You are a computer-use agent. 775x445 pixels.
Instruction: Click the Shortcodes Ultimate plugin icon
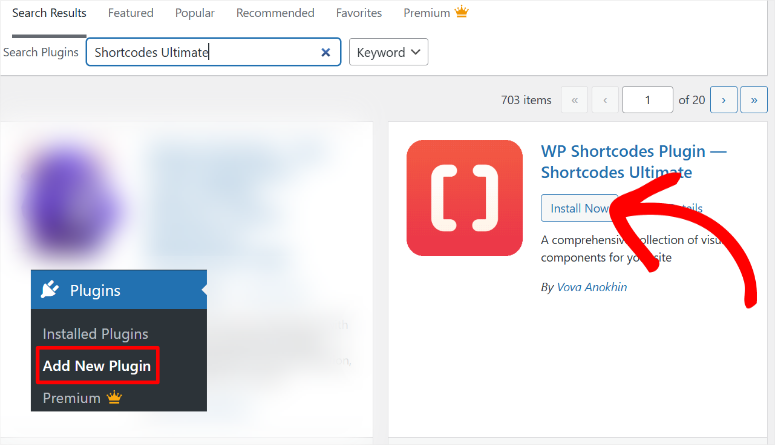tap(465, 198)
